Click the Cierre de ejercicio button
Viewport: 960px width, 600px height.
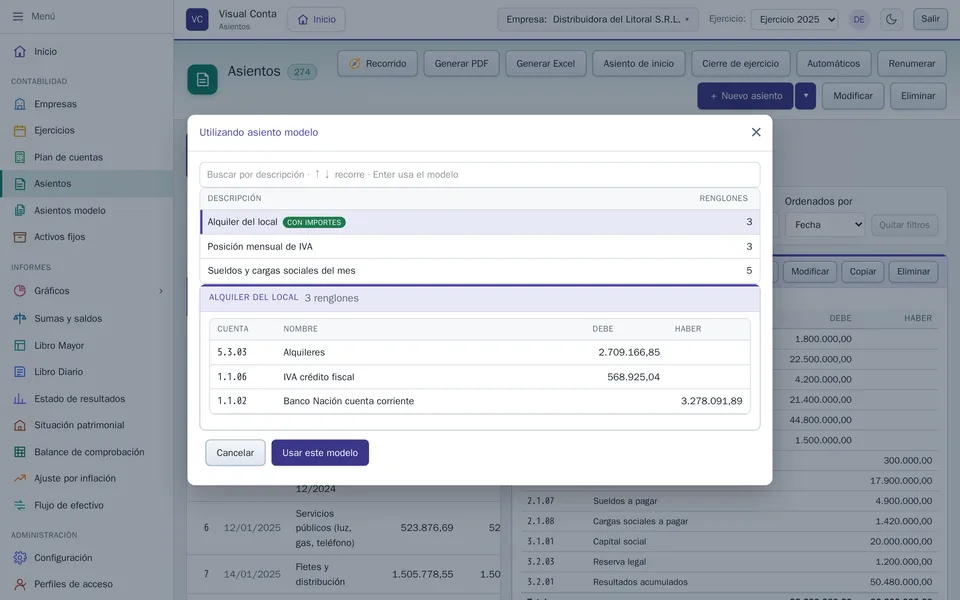(x=741, y=64)
